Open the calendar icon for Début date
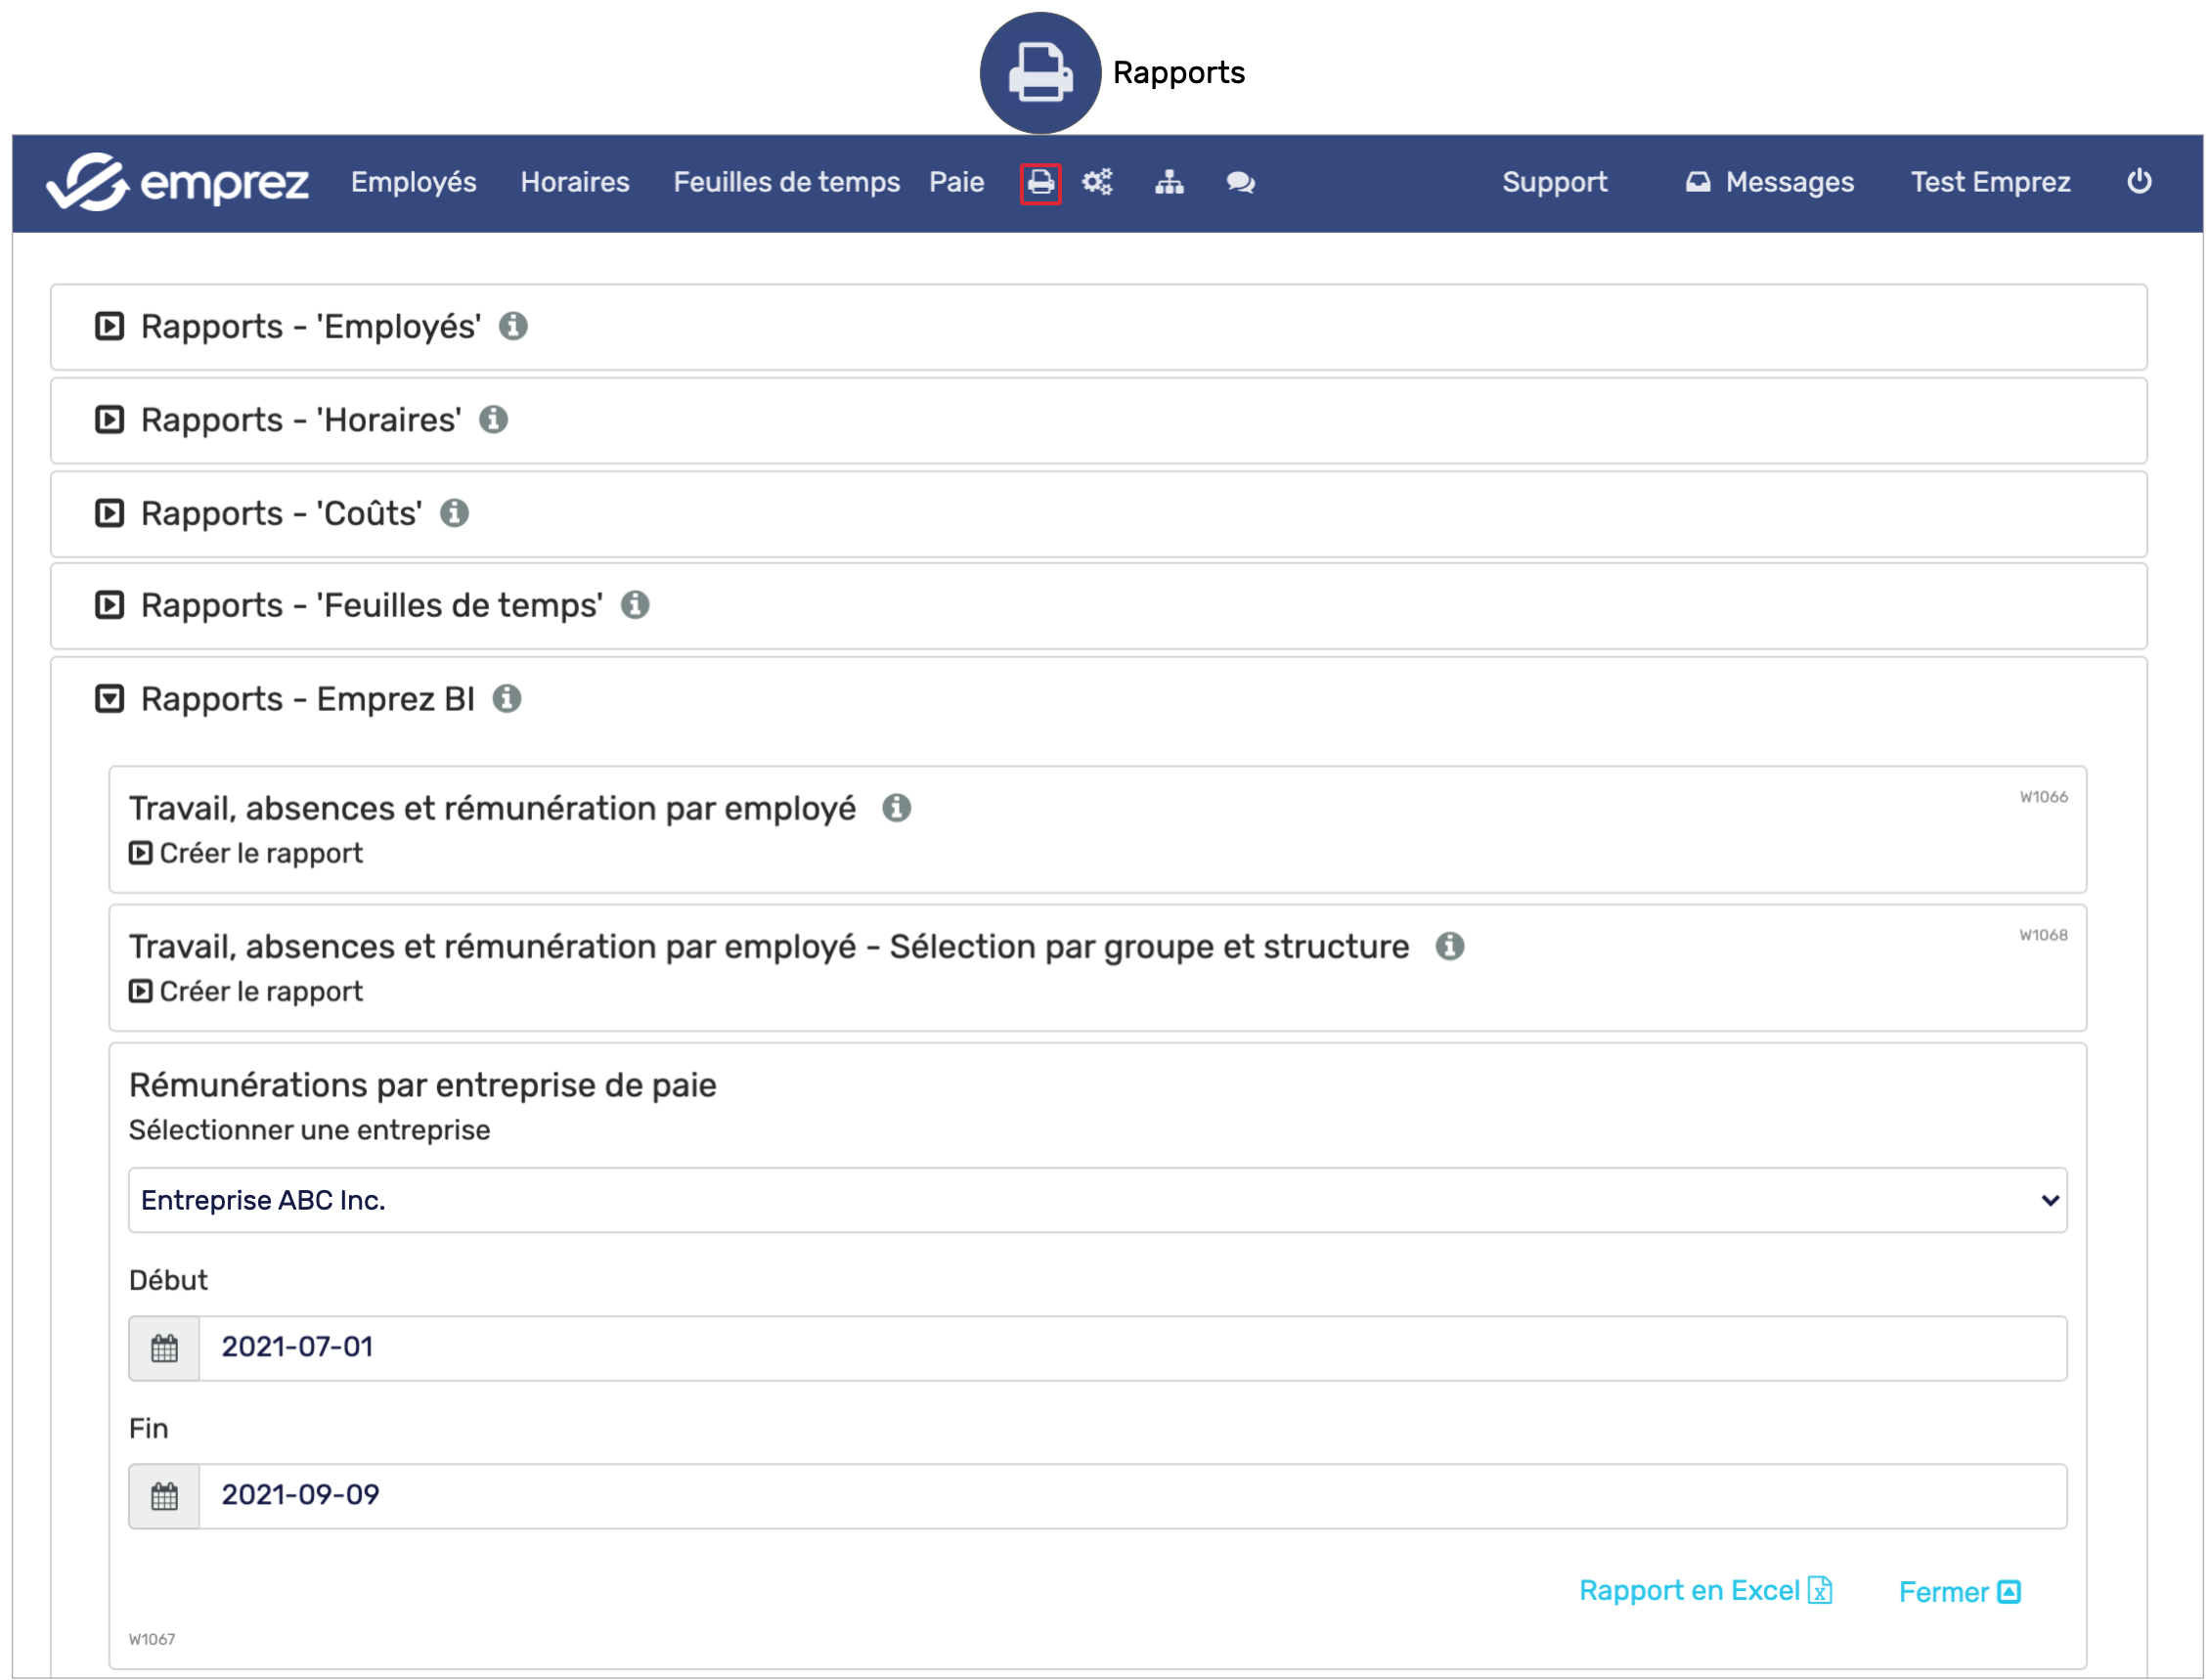The image size is (2208, 1680). pos(164,1349)
